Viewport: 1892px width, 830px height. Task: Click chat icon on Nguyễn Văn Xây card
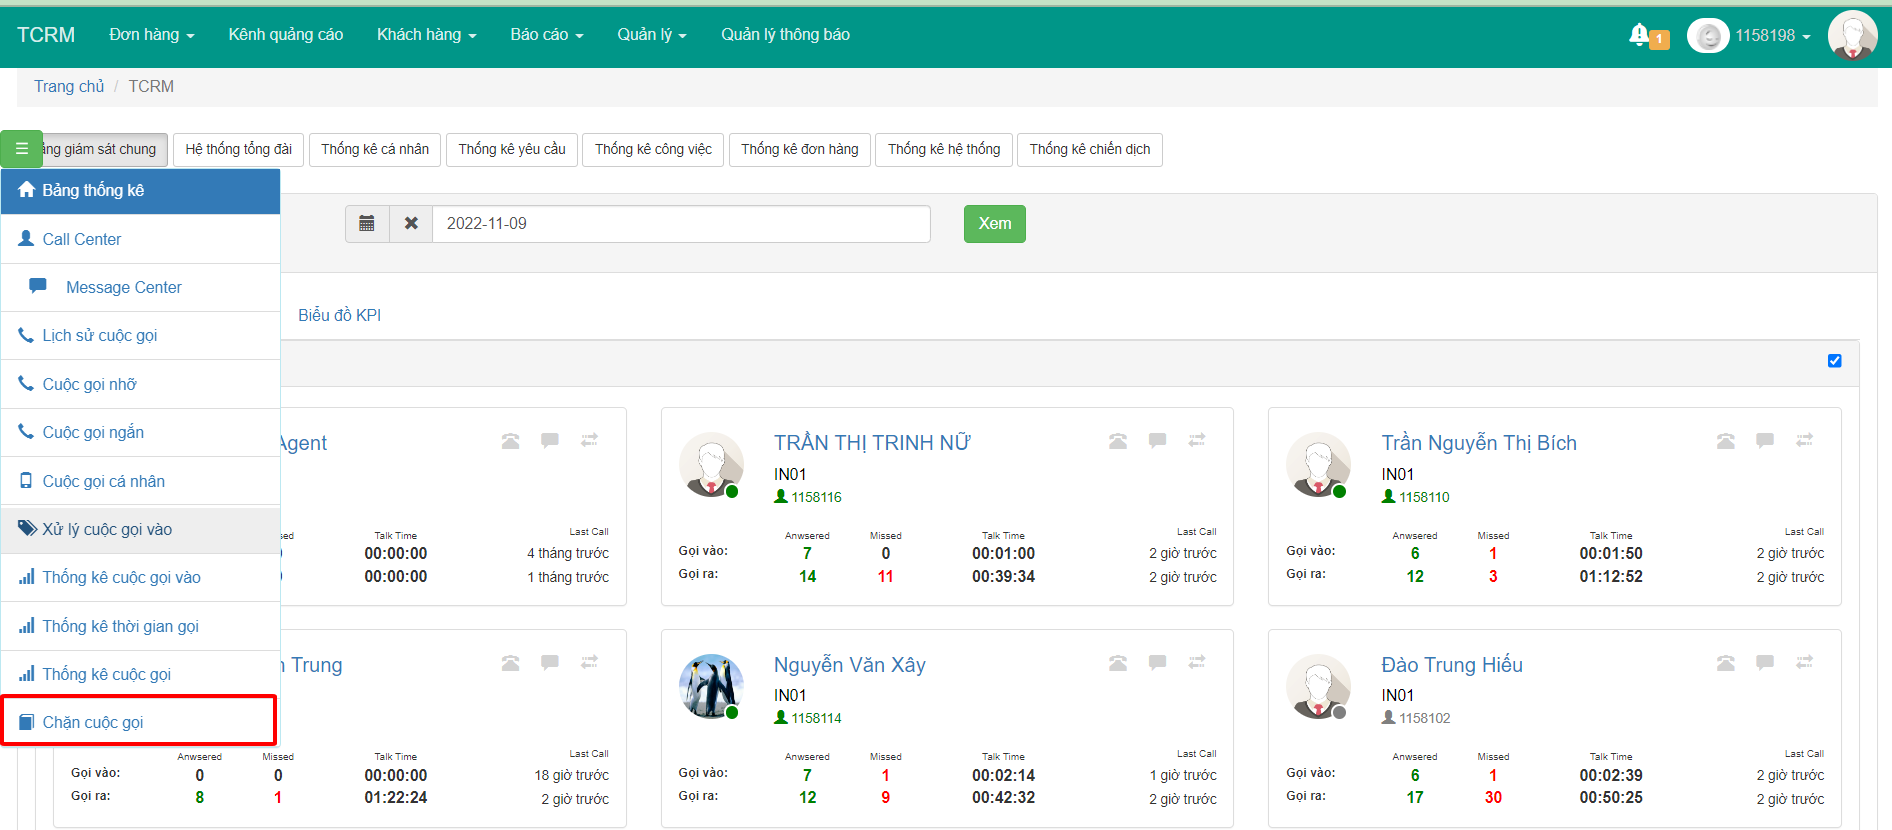click(x=1158, y=662)
